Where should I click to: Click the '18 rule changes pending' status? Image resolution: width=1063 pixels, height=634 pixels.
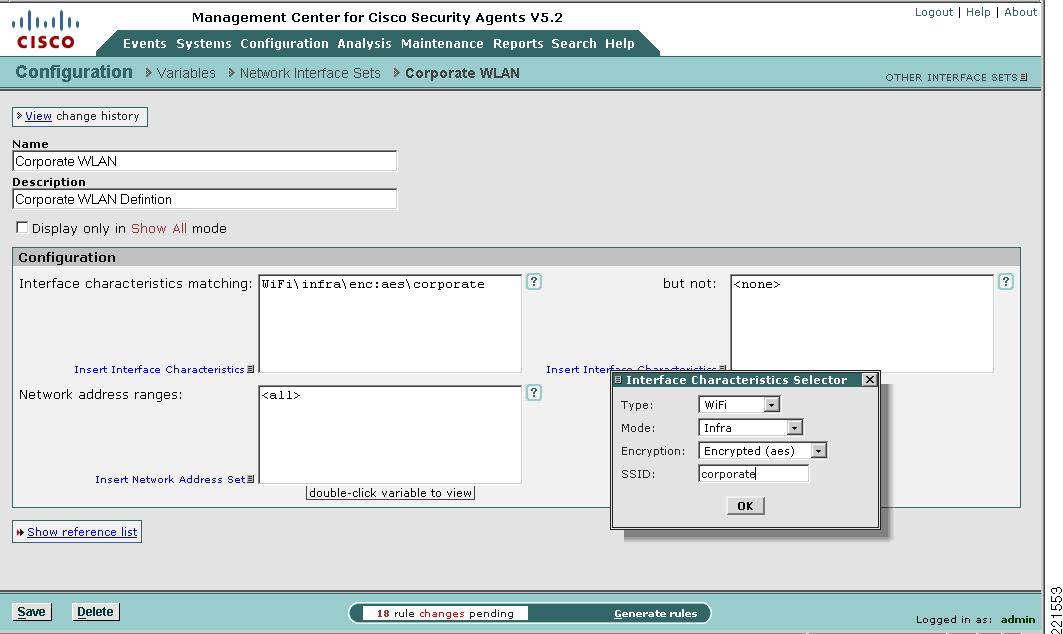[445, 614]
